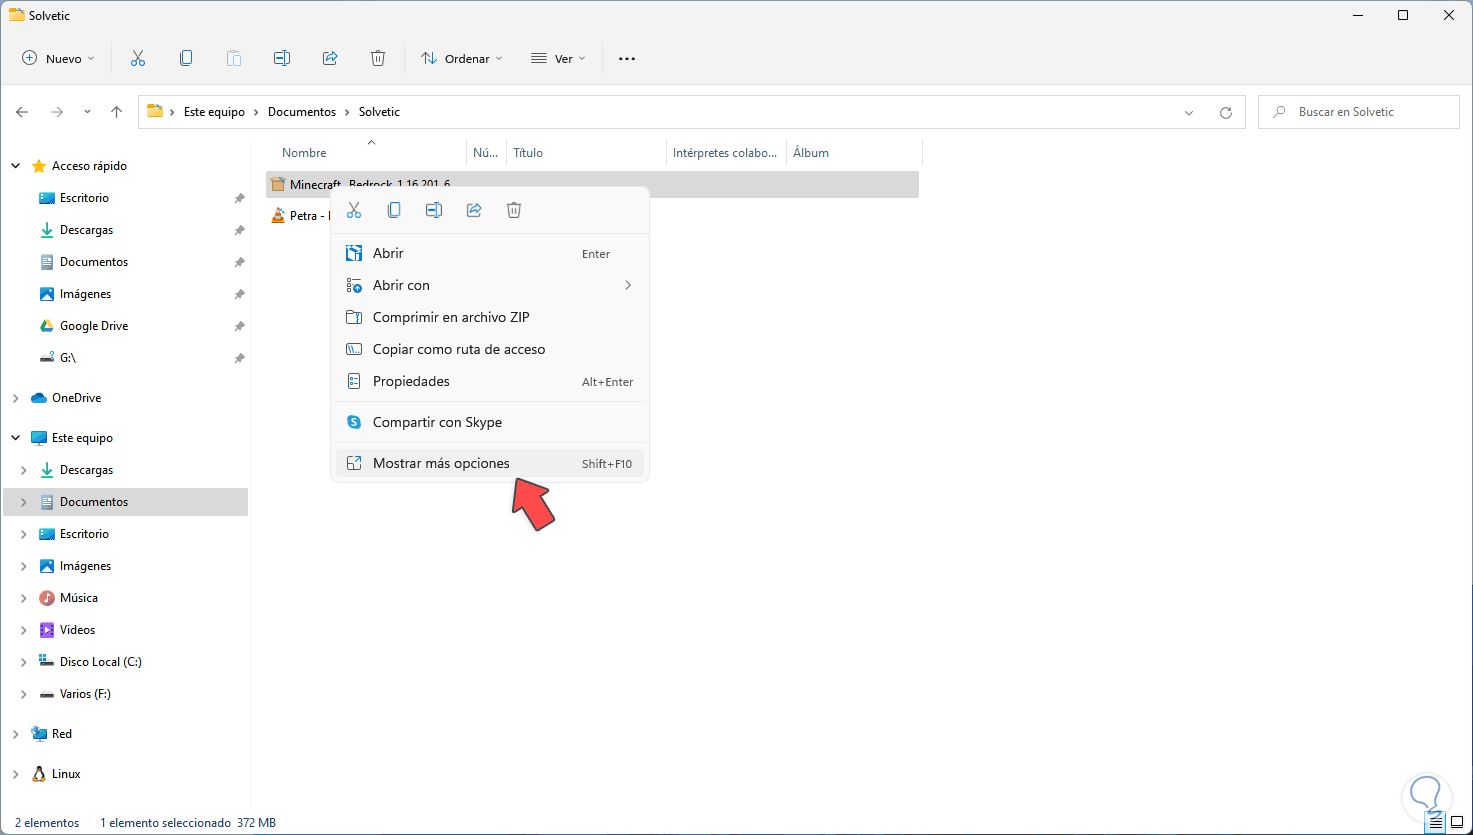Click the pin icon next to G:\

point(239,358)
